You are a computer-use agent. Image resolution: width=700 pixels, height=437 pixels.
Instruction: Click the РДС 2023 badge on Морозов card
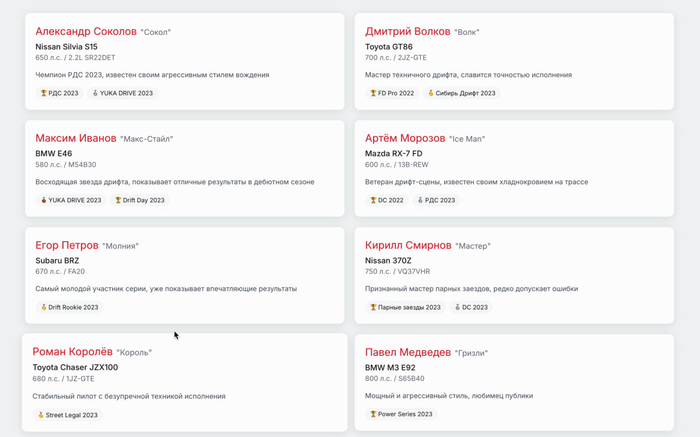(436, 200)
